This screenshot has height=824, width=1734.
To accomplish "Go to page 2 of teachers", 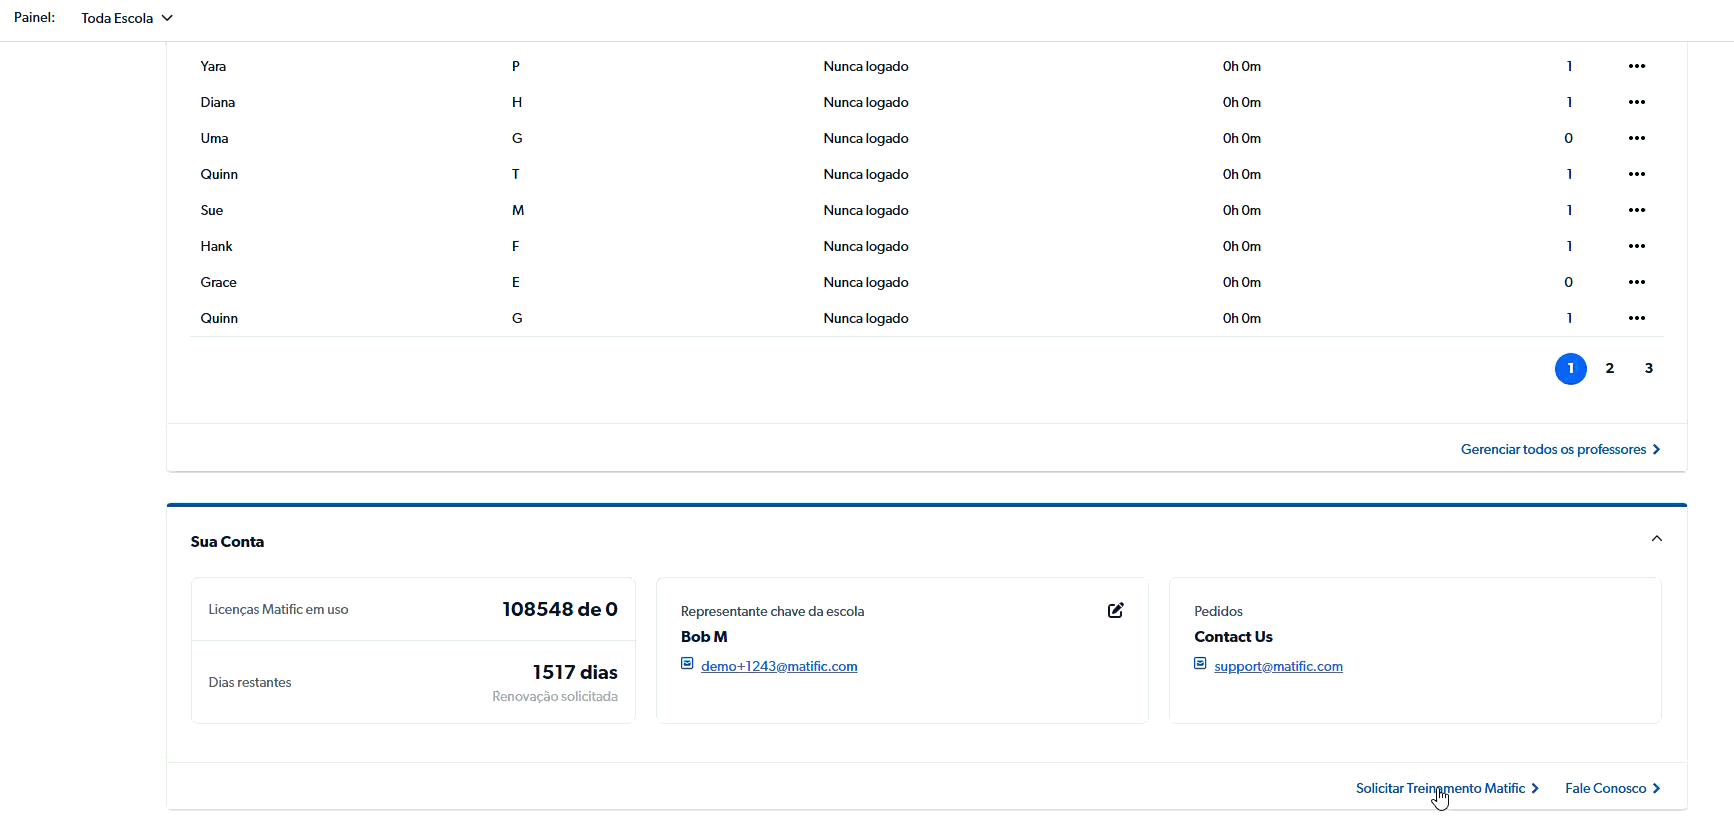I will 1609,368.
